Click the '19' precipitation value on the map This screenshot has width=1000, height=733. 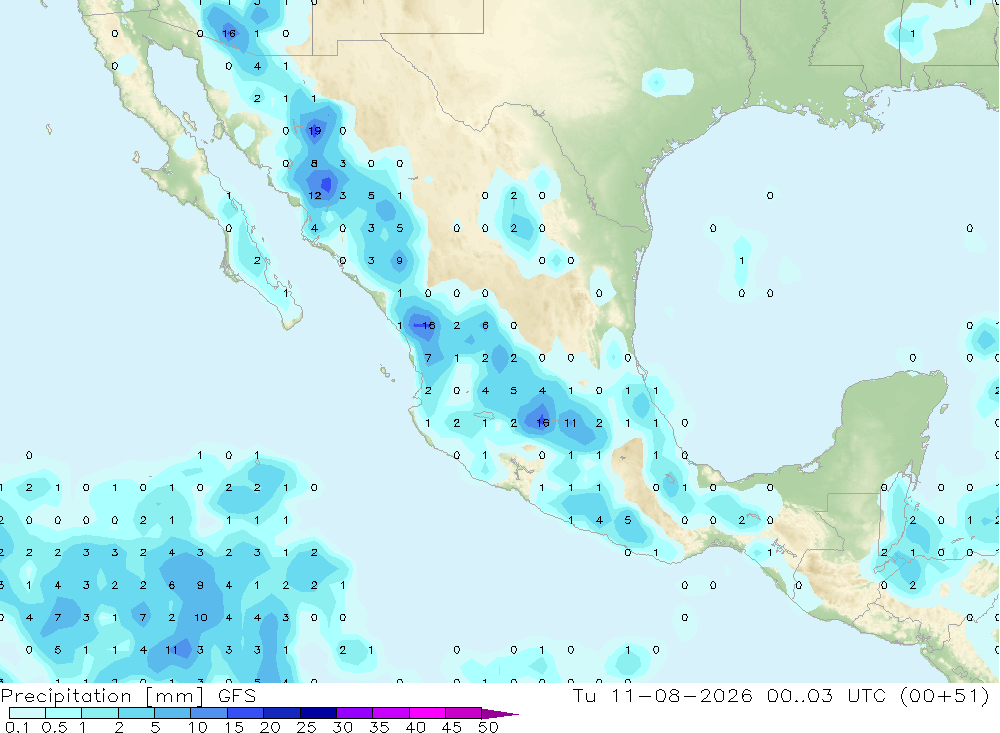(x=314, y=131)
